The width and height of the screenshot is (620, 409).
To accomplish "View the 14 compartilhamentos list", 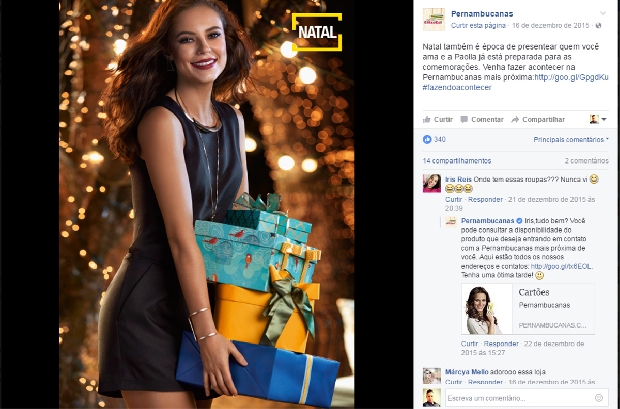I will (x=457, y=161).
